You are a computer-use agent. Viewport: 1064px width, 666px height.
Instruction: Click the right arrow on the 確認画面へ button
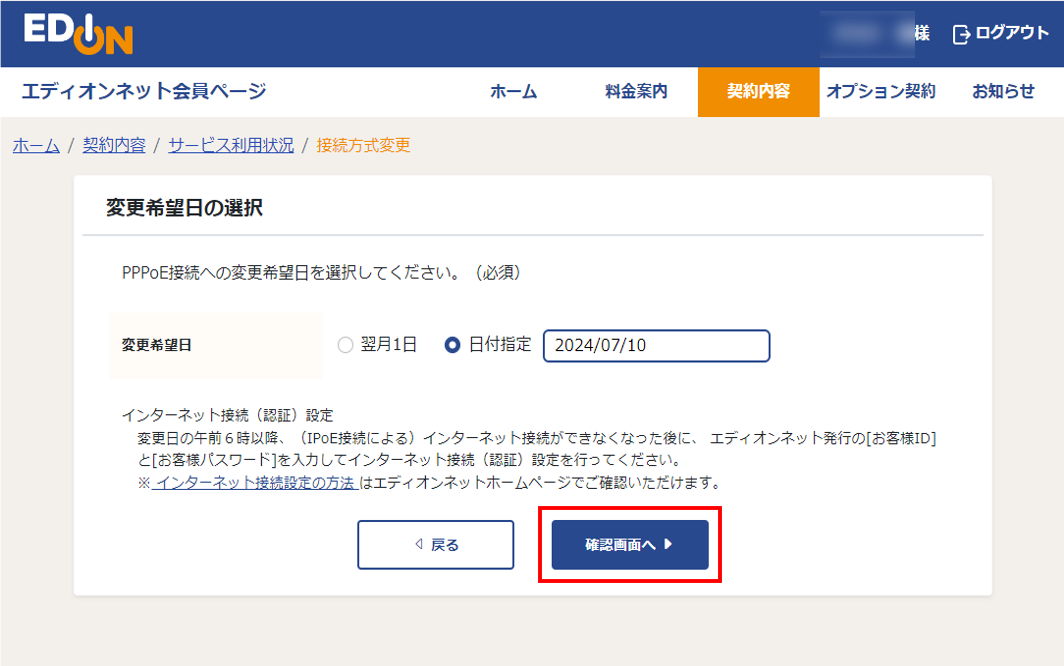coord(666,544)
